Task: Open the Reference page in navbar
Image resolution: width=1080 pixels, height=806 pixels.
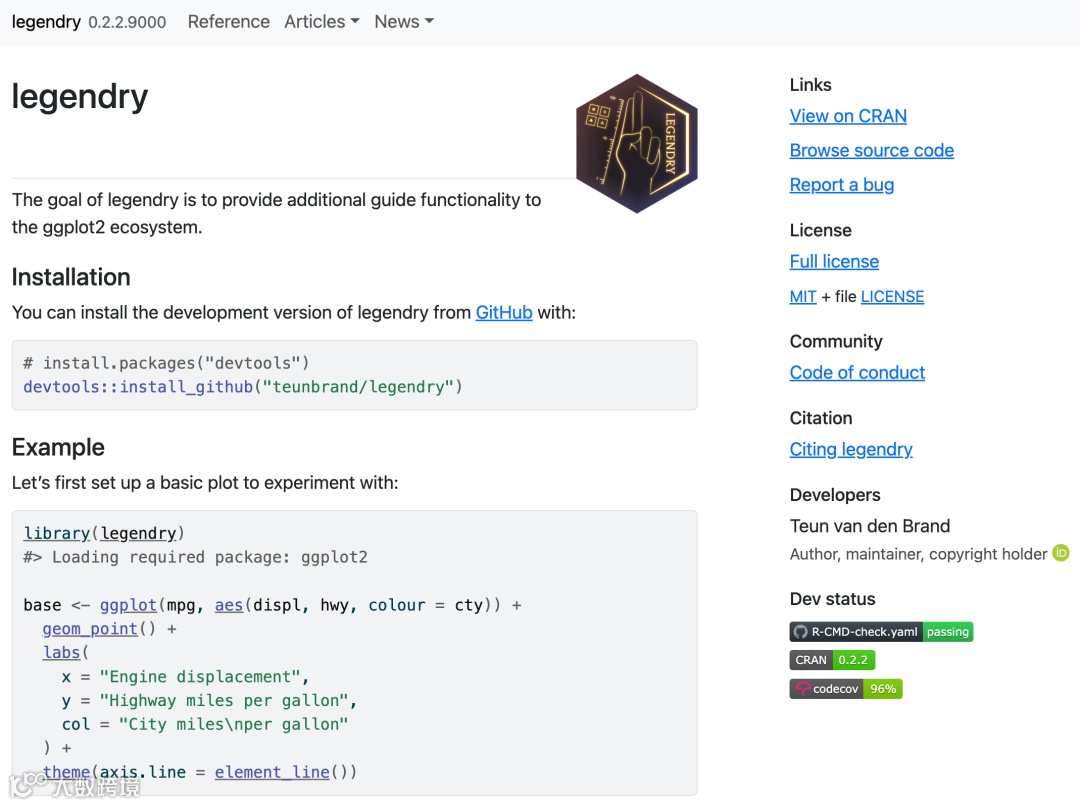Action: tap(228, 22)
